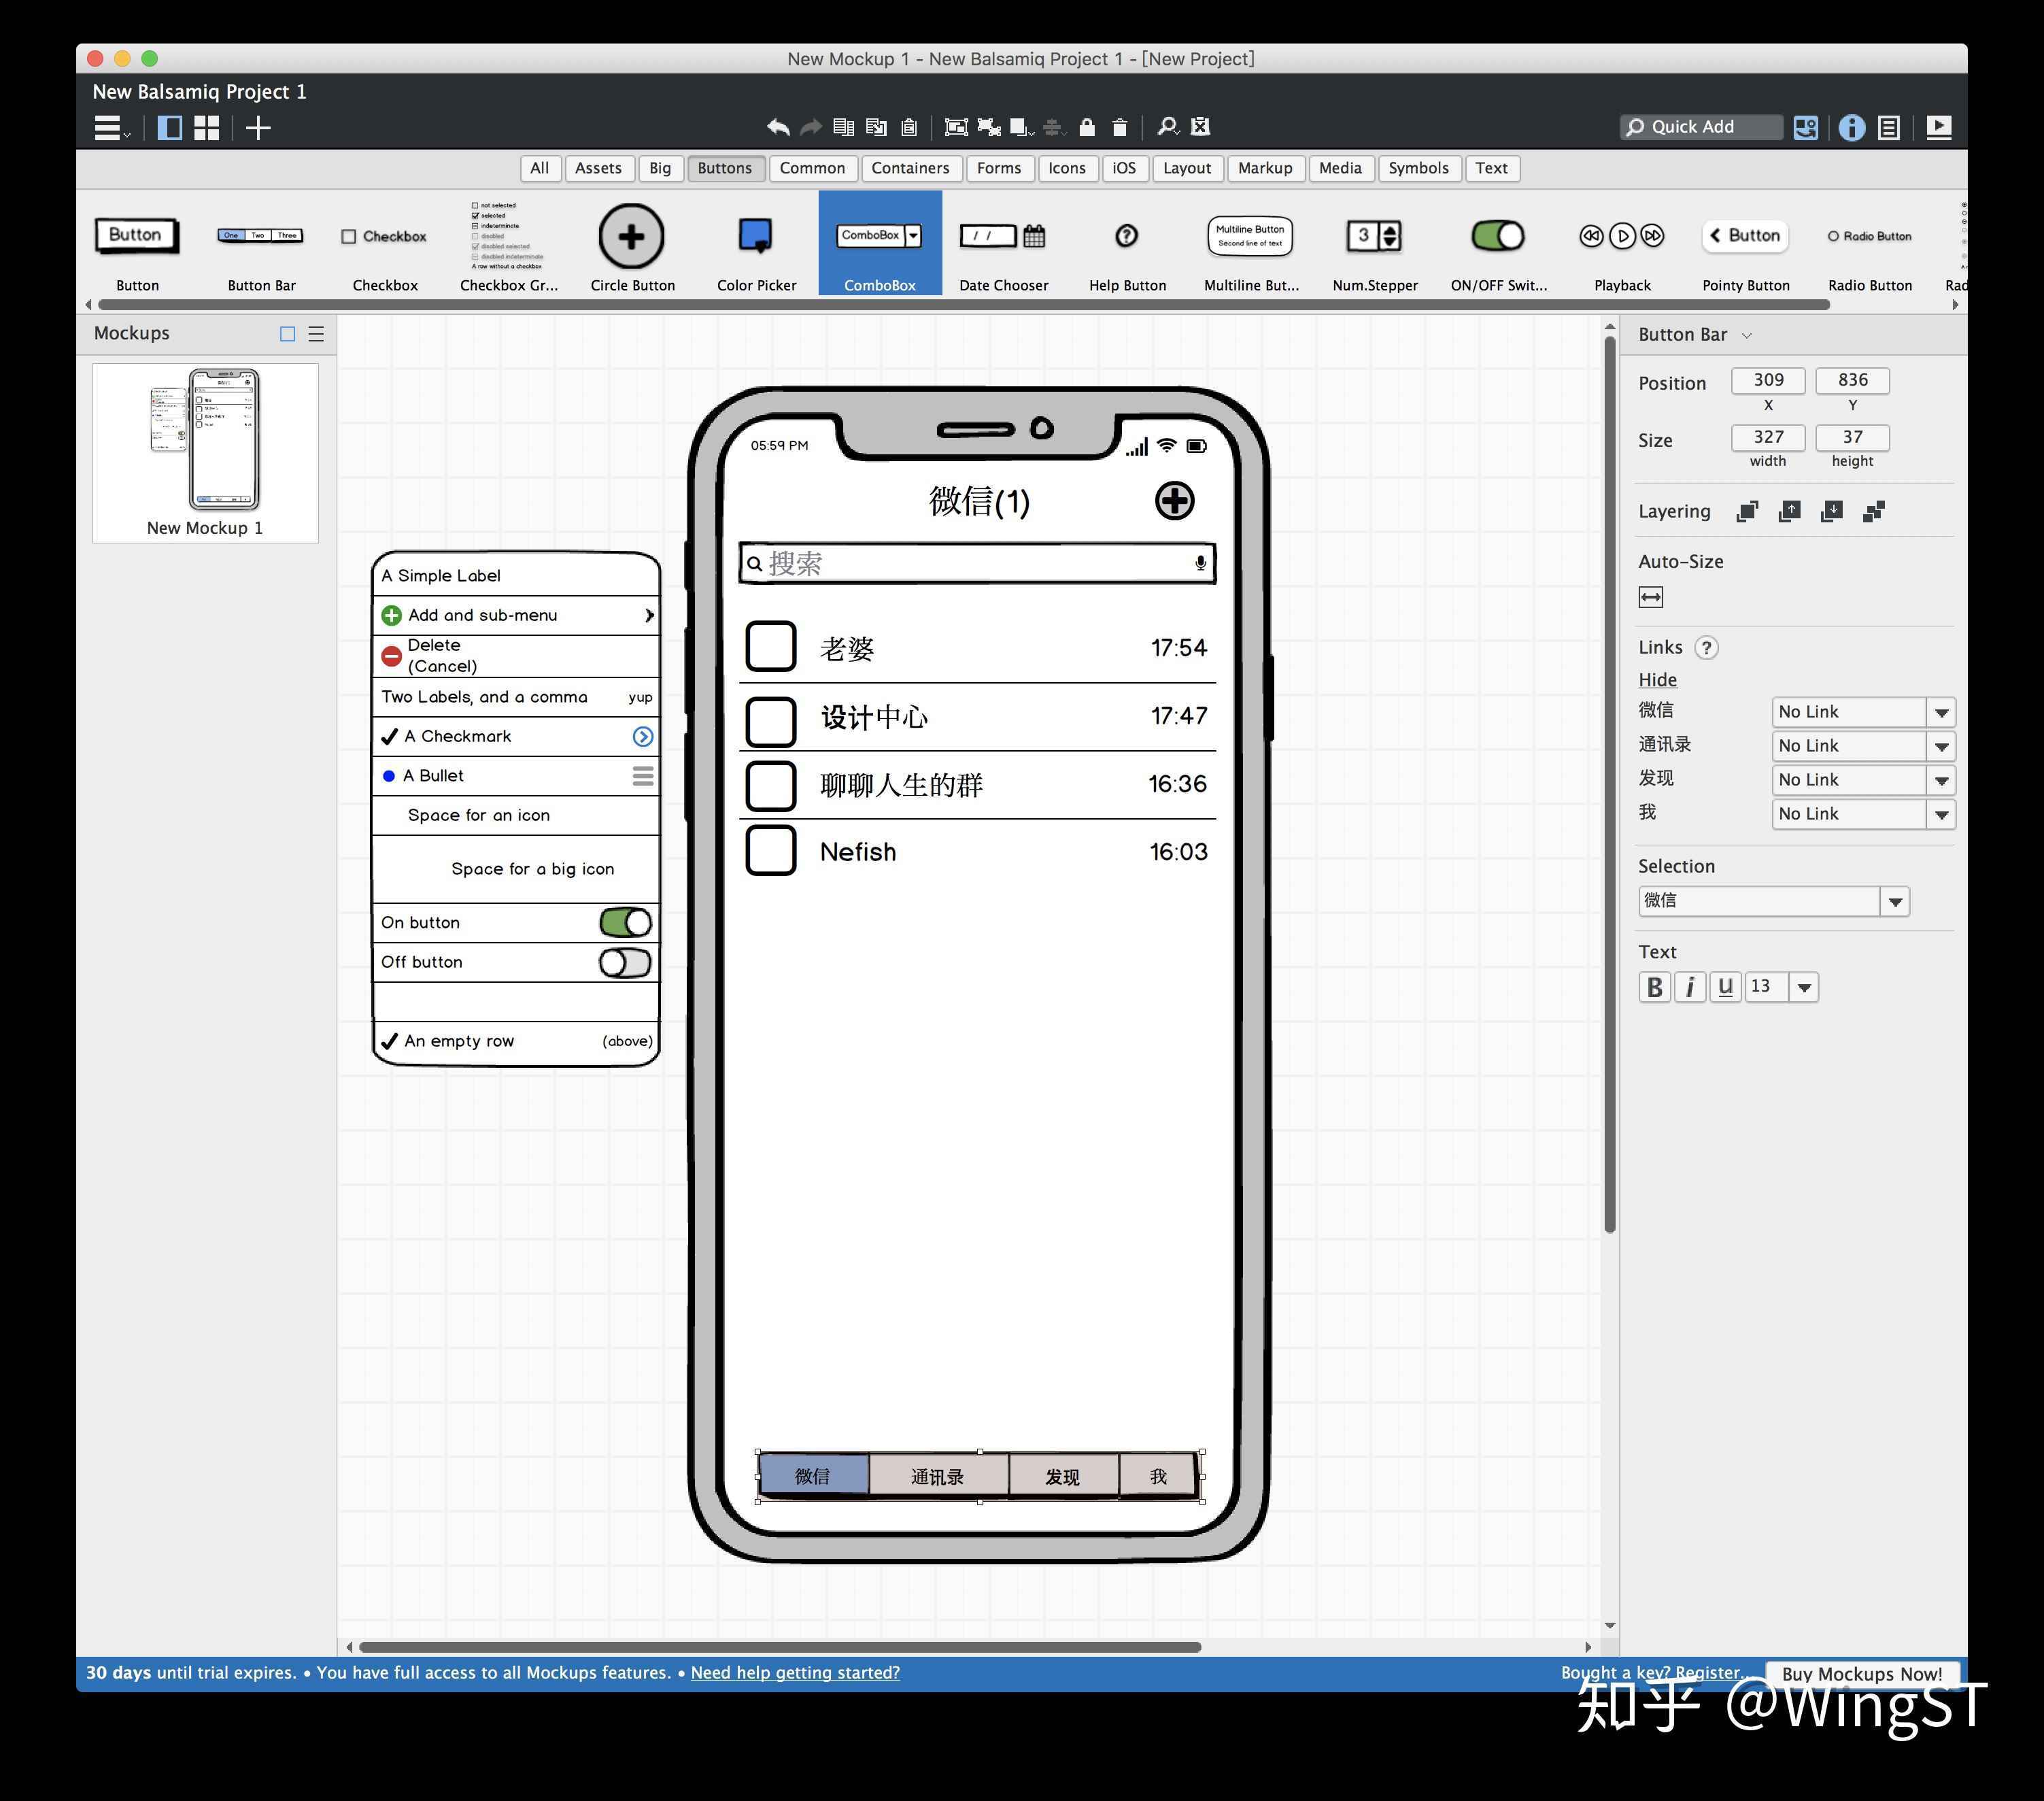The height and width of the screenshot is (1801, 2044).
Task: Click Send to Back layering icon
Action: 1874,512
